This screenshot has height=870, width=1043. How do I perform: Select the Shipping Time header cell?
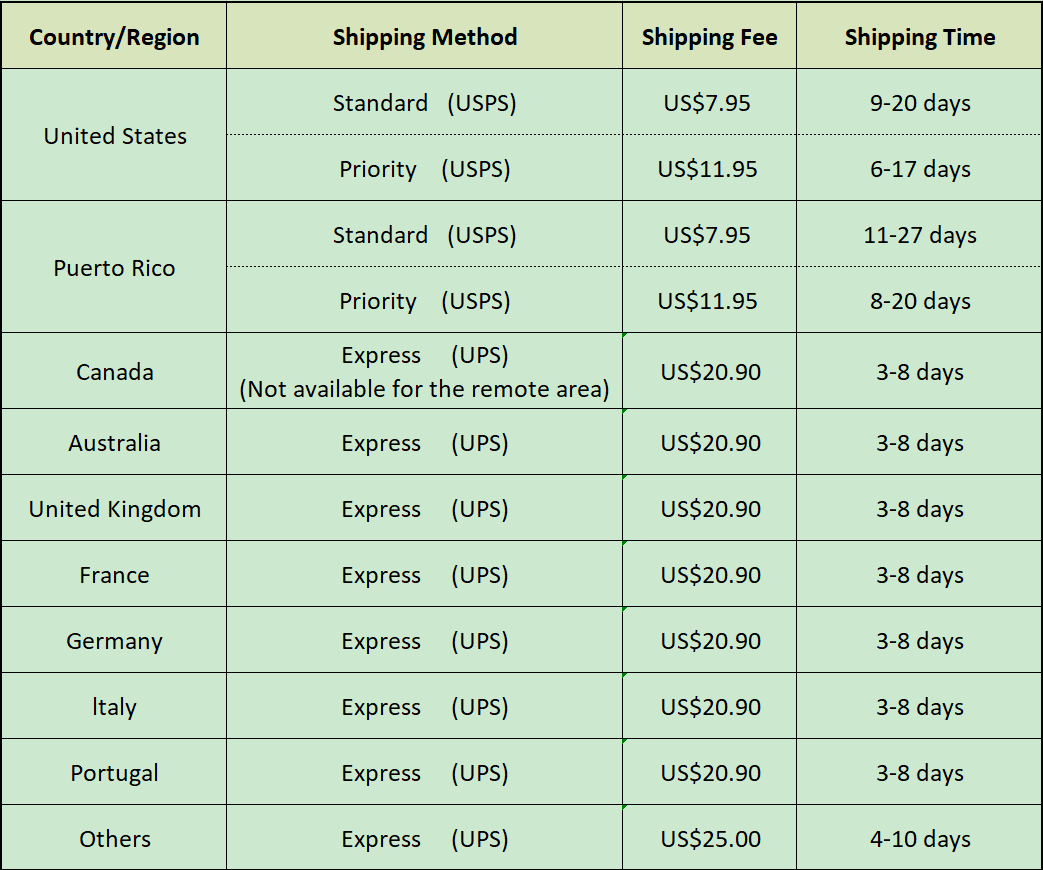(919, 38)
